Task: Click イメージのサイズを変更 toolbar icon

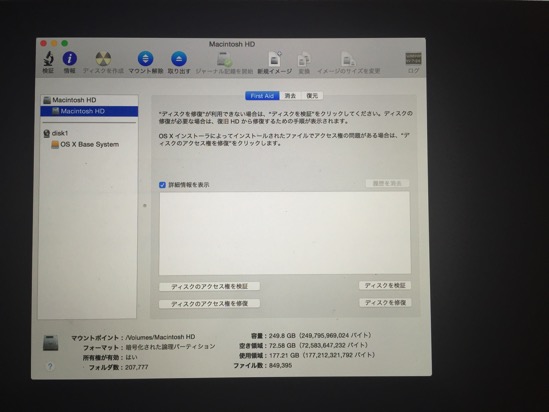Action: [348, 59]
